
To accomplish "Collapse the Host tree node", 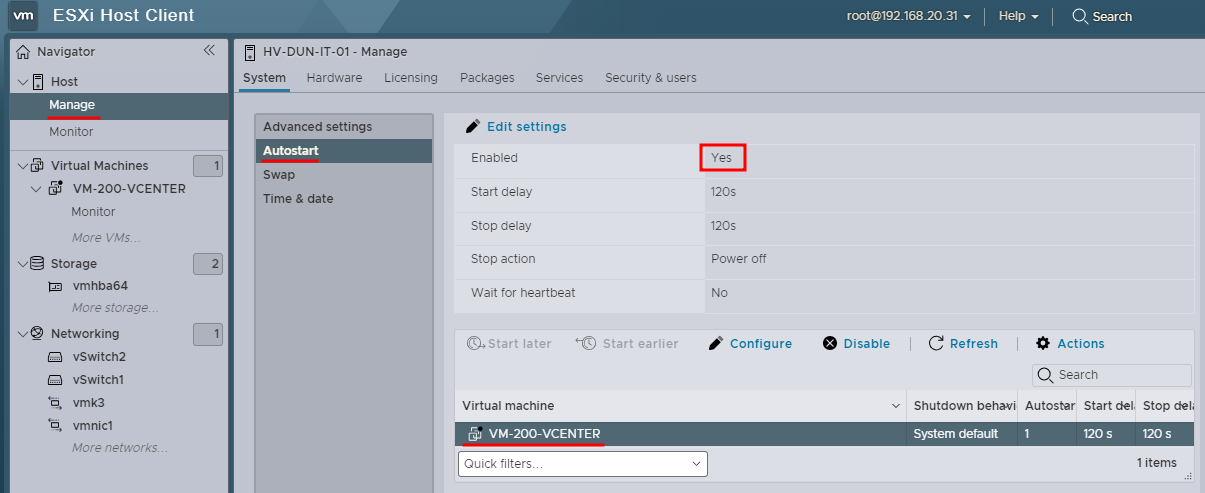I will pos(22,81).
